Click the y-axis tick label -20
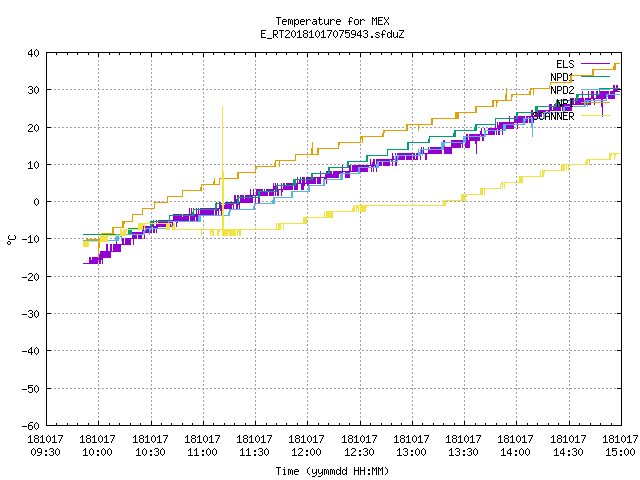 31,277
